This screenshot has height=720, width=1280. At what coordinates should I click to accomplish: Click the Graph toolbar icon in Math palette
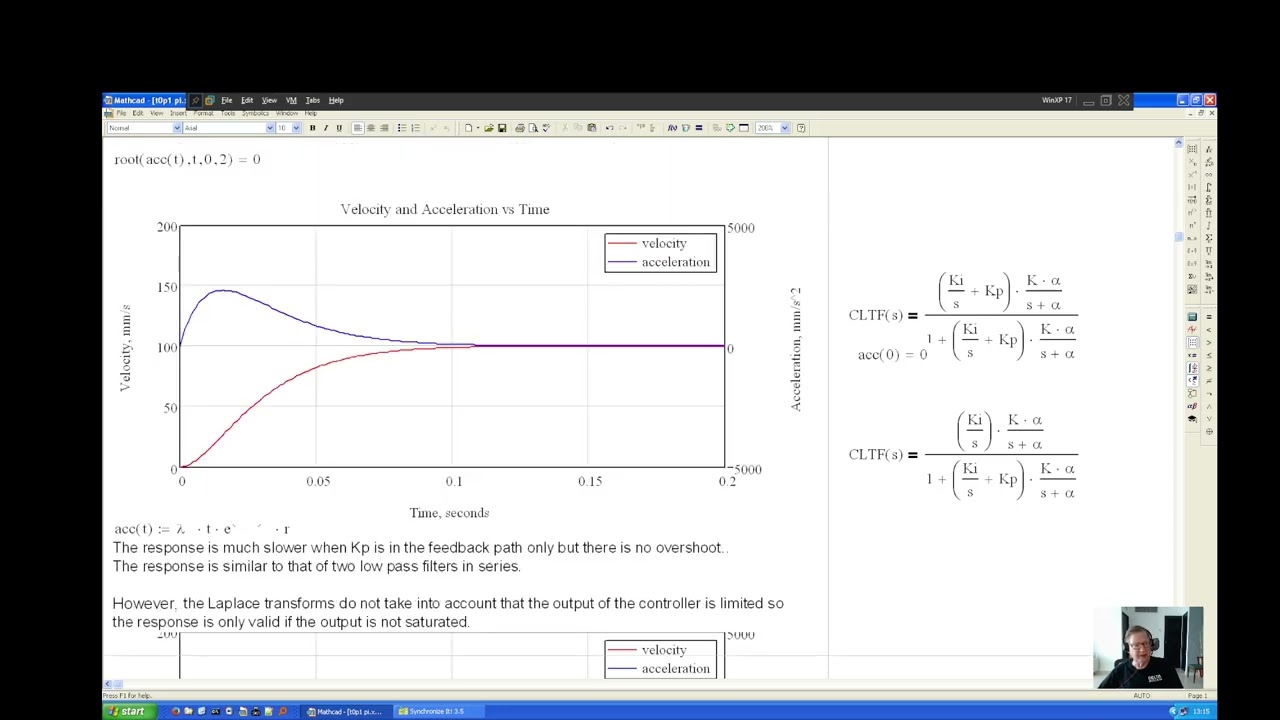tap(1192, 329)
